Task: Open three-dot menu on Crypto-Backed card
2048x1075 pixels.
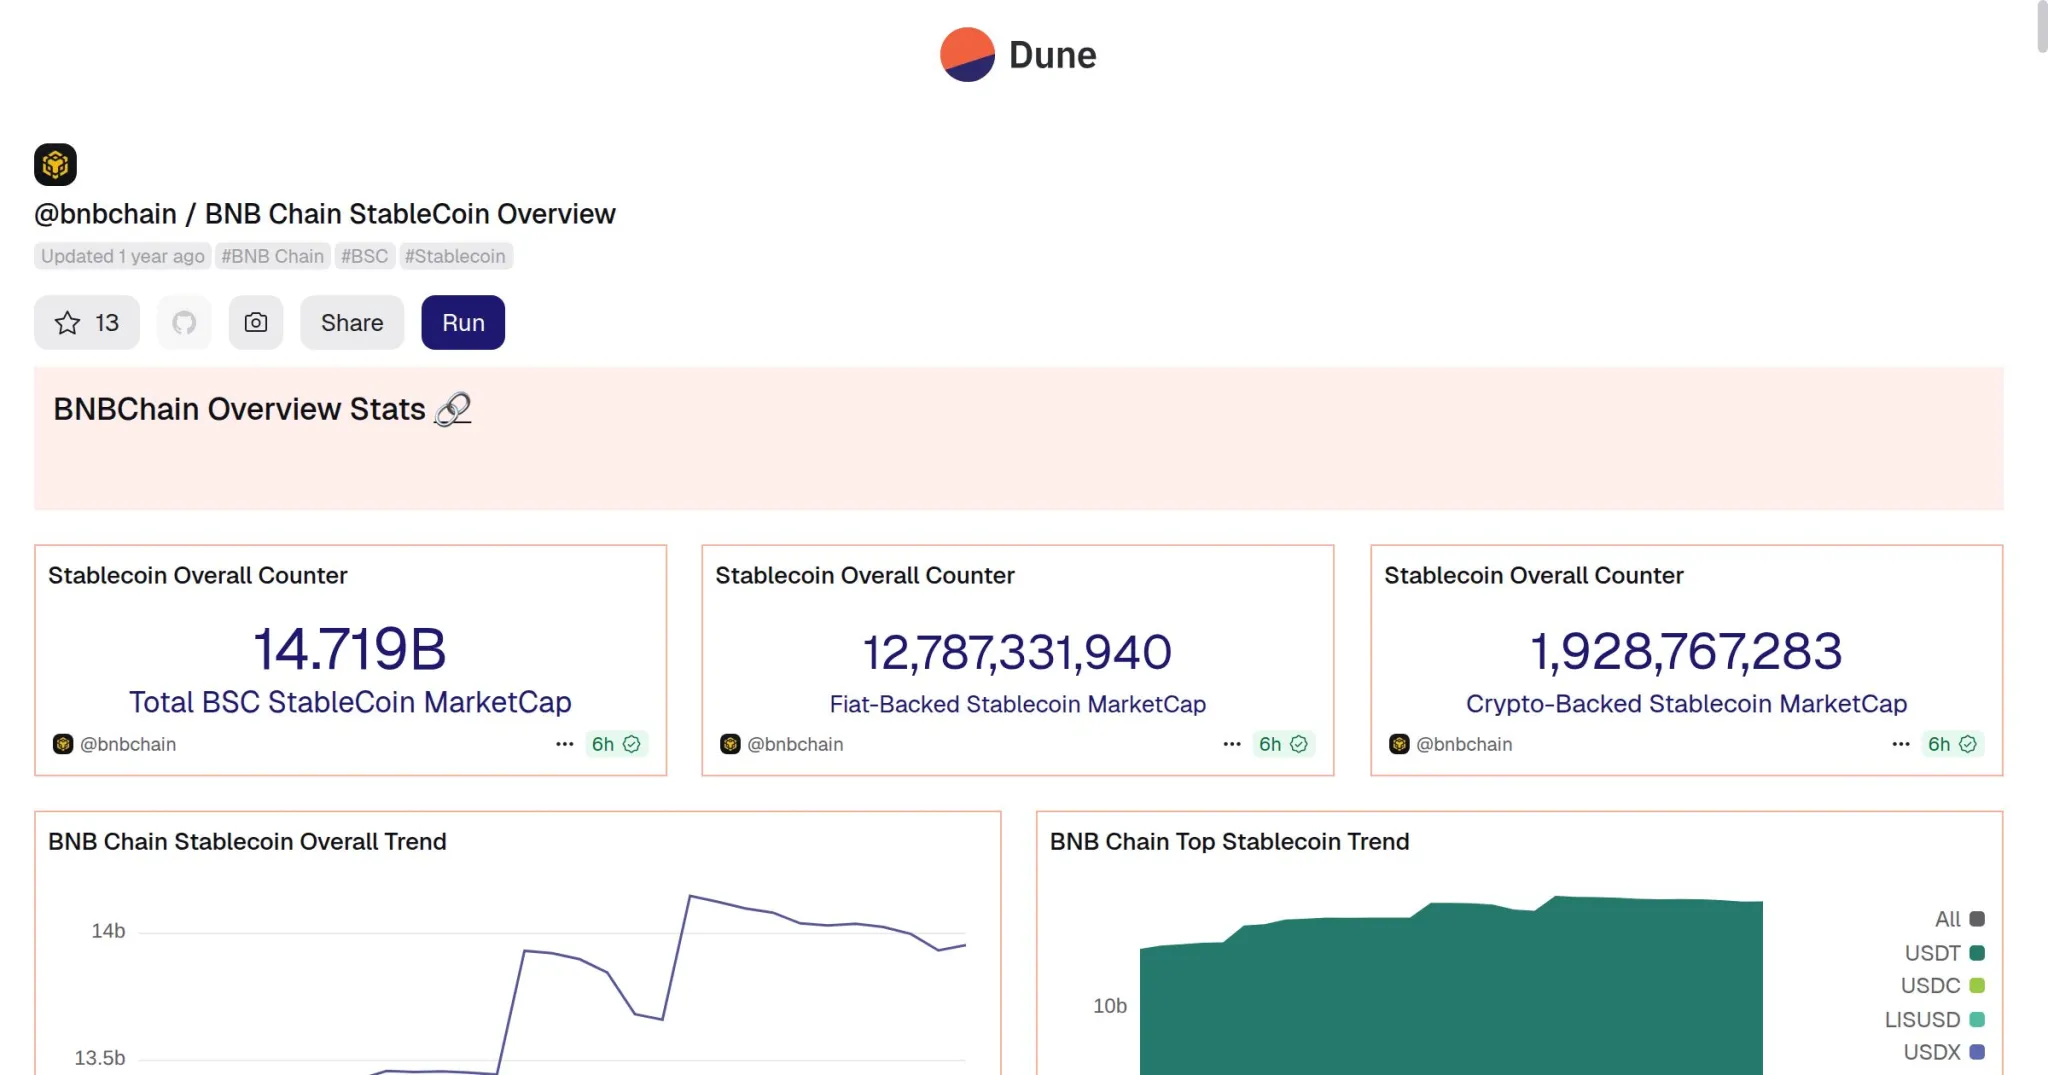Action: pyautogui.click(x=1901, y=744)
